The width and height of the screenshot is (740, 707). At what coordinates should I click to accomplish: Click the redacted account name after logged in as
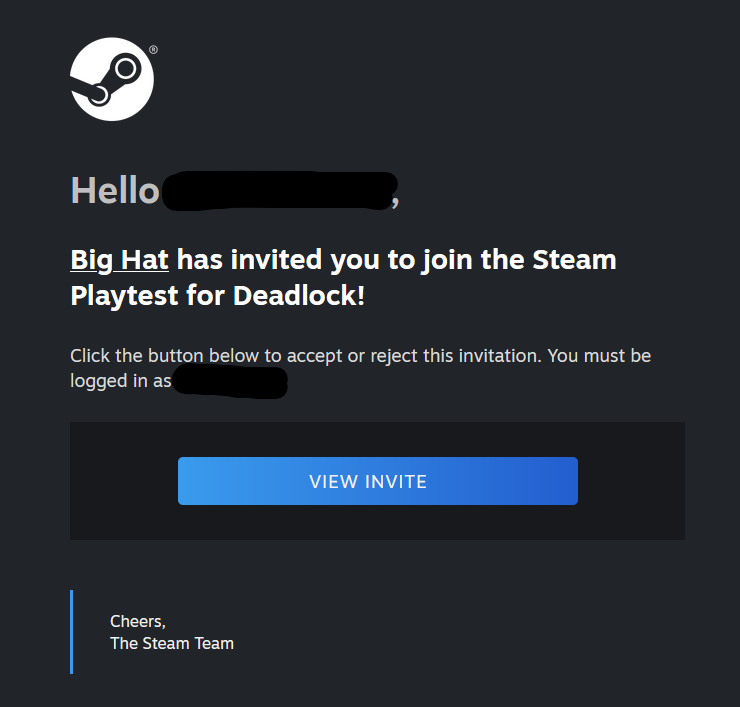pos(230,381)
